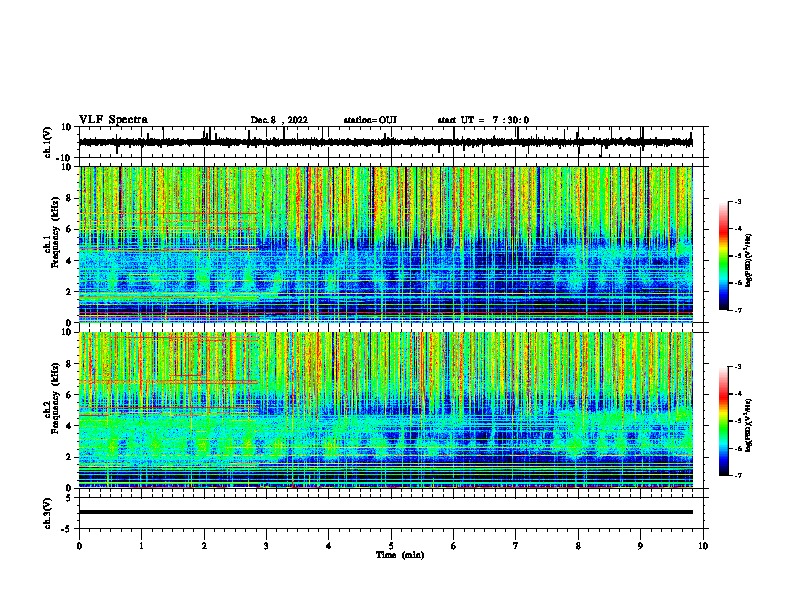792x612 pixels.
Task: Select the date text "Dec. 8, 2022"
Action: [x=279, y=120]
